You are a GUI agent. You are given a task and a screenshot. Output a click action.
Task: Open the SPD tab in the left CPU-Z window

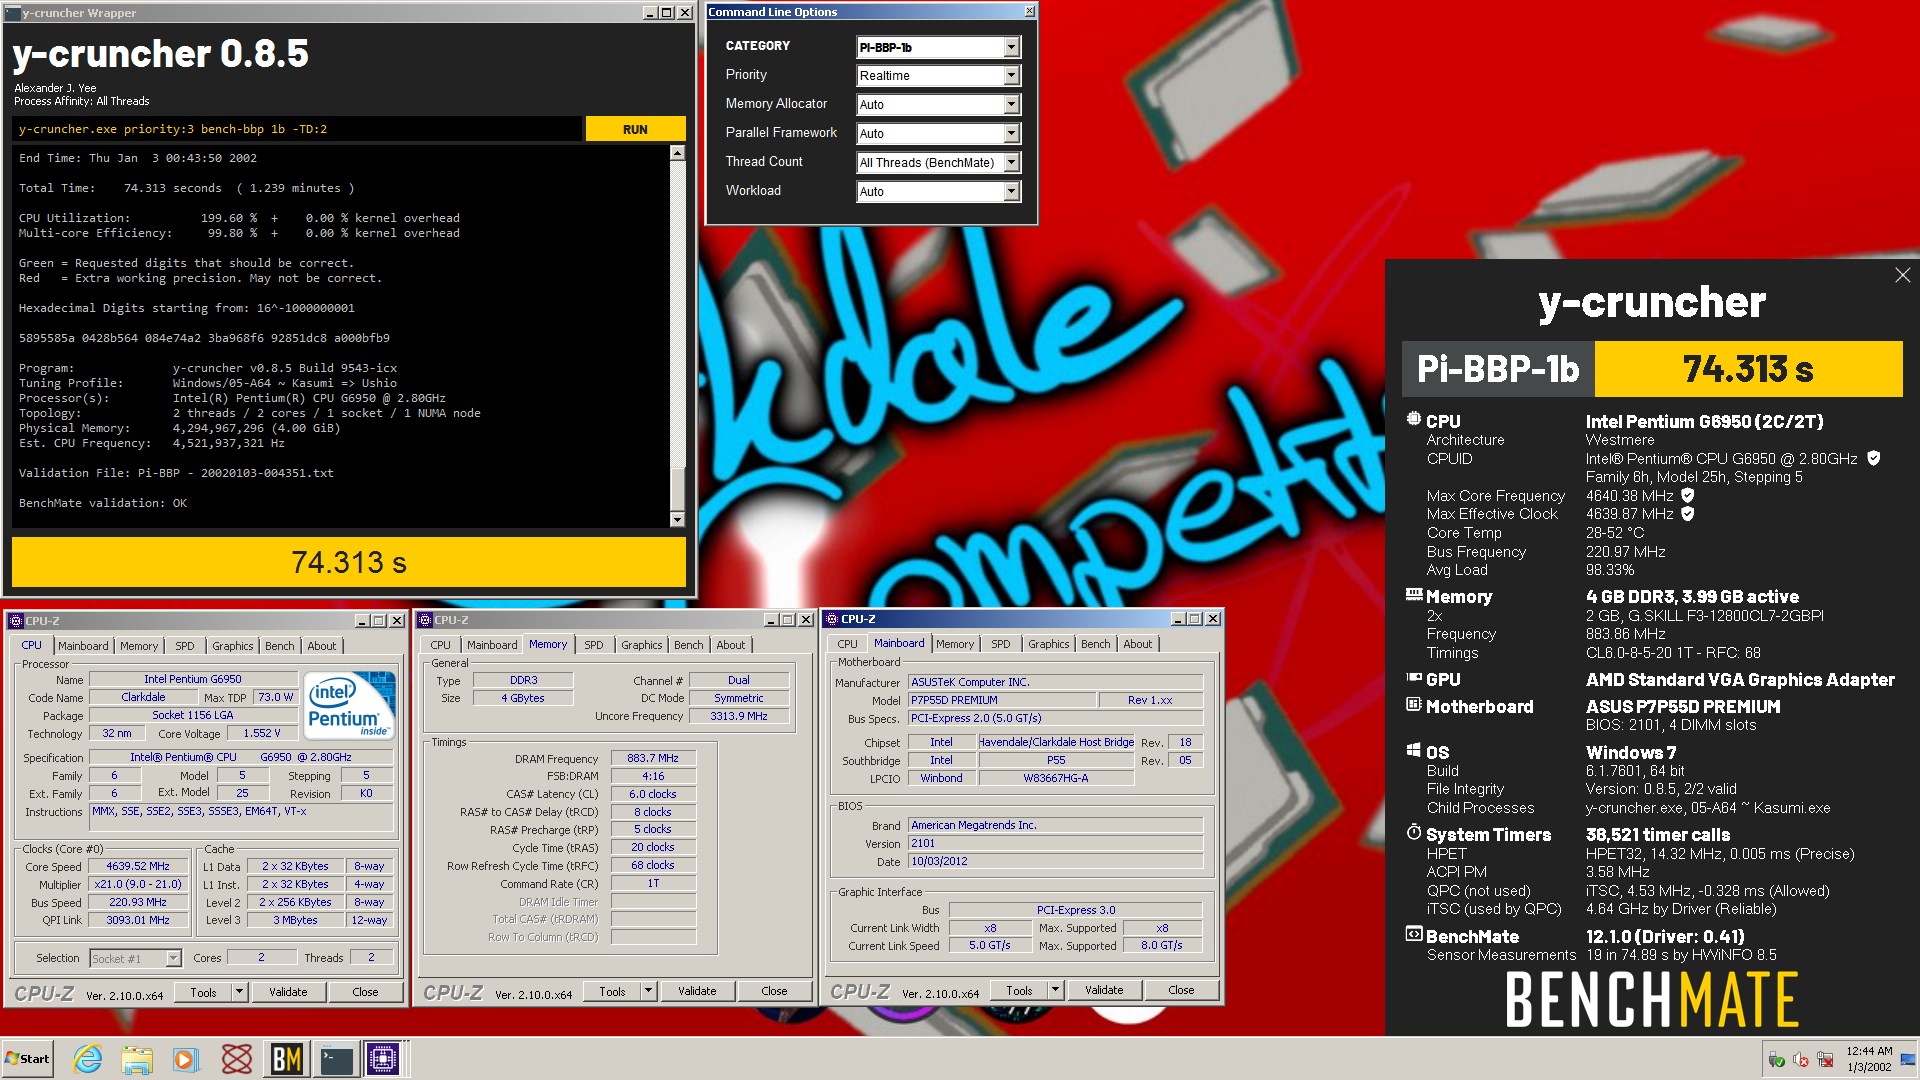point(185,646)
